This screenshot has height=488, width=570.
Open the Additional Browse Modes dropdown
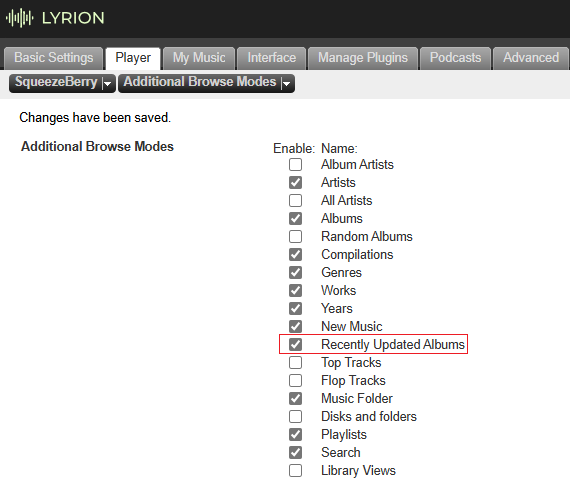click(206, 83)
